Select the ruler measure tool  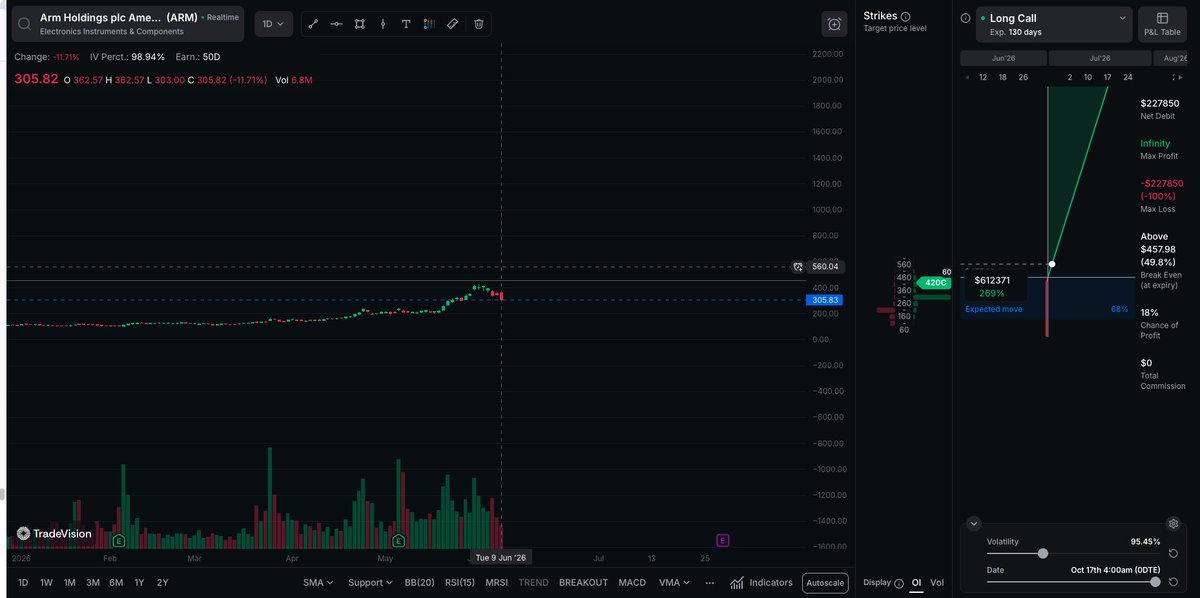453,23
